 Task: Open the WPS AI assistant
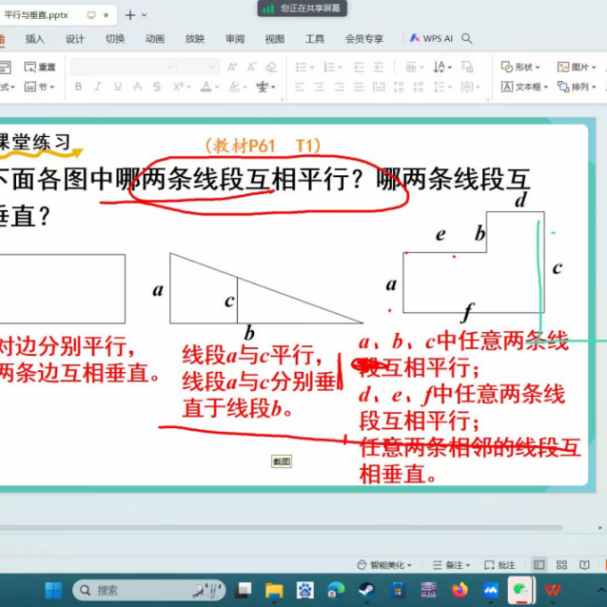click(431, 39)
